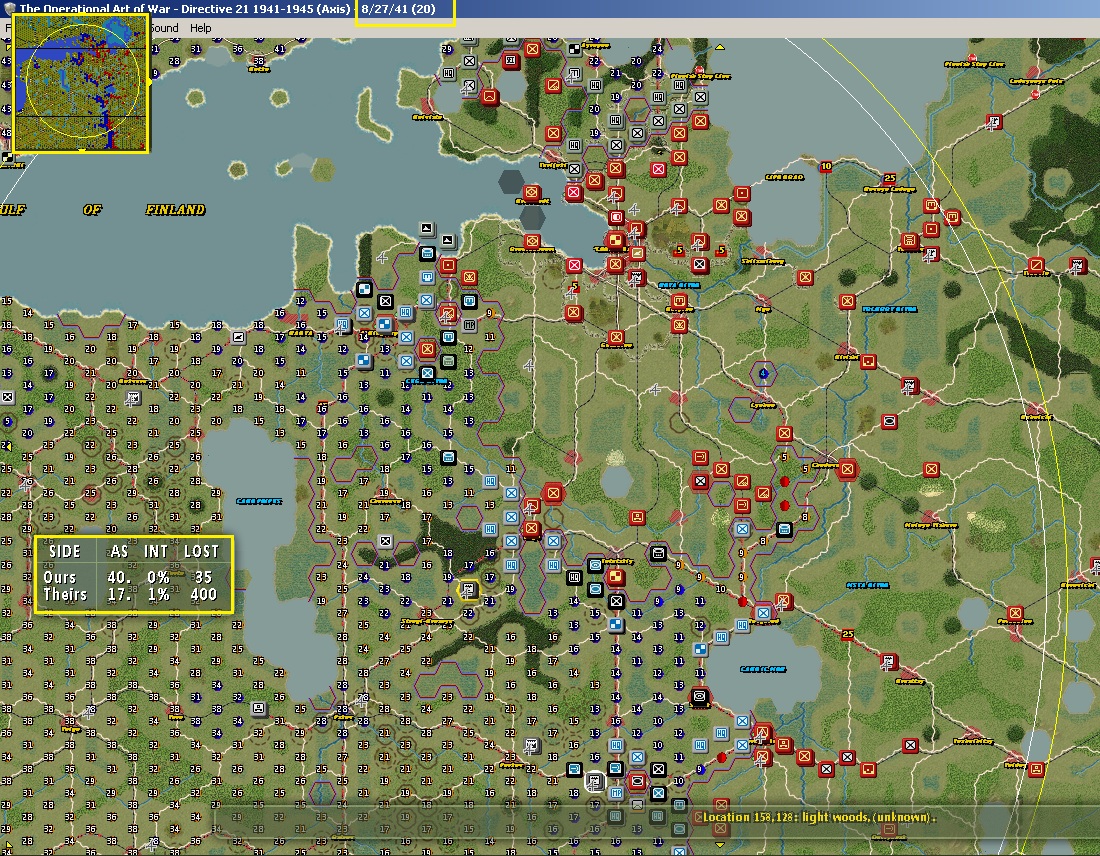Click the lower dark hex marker in the Gulf

coord(532,218)
